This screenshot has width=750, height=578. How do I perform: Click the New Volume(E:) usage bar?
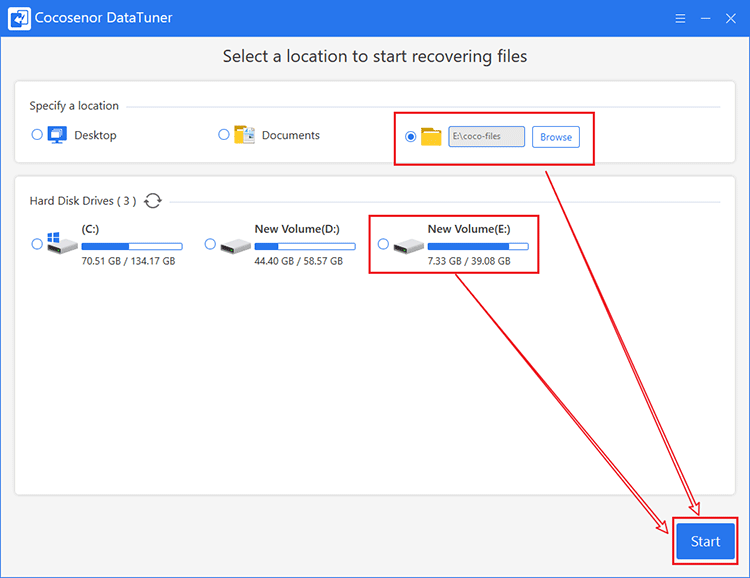tap(478, 246)
